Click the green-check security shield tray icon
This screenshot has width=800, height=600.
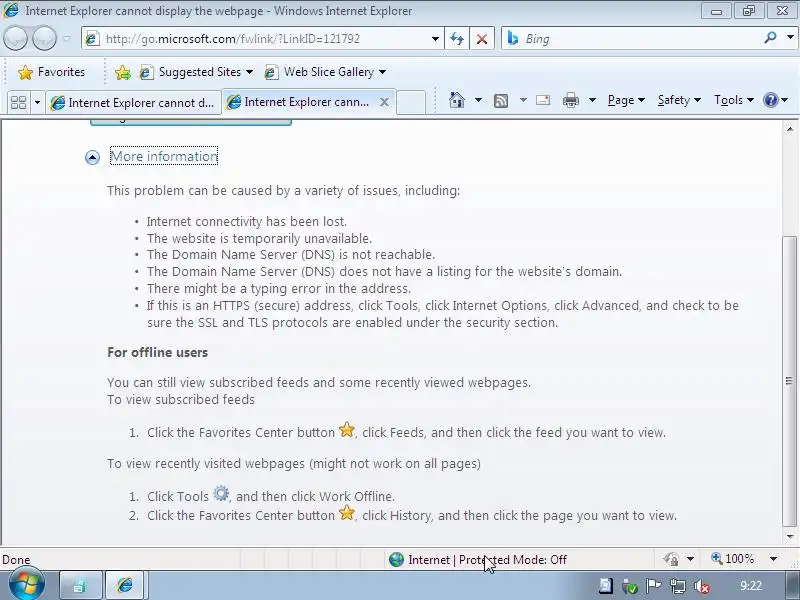click(x=630, y=587)
